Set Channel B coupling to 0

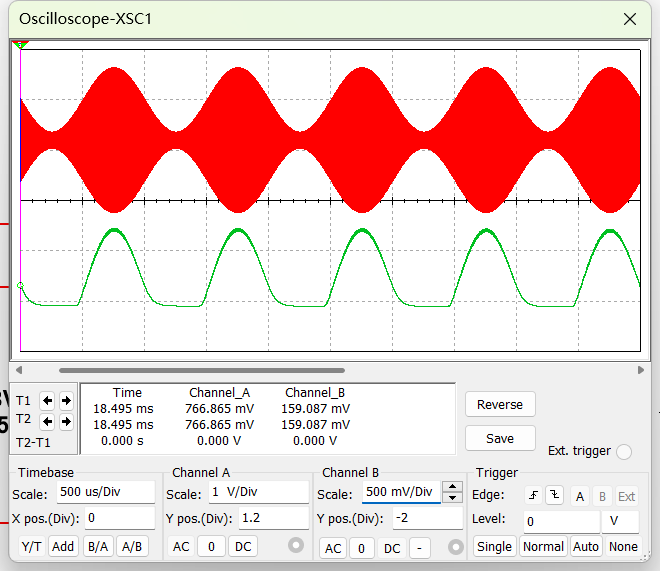(x=361, y=548)
